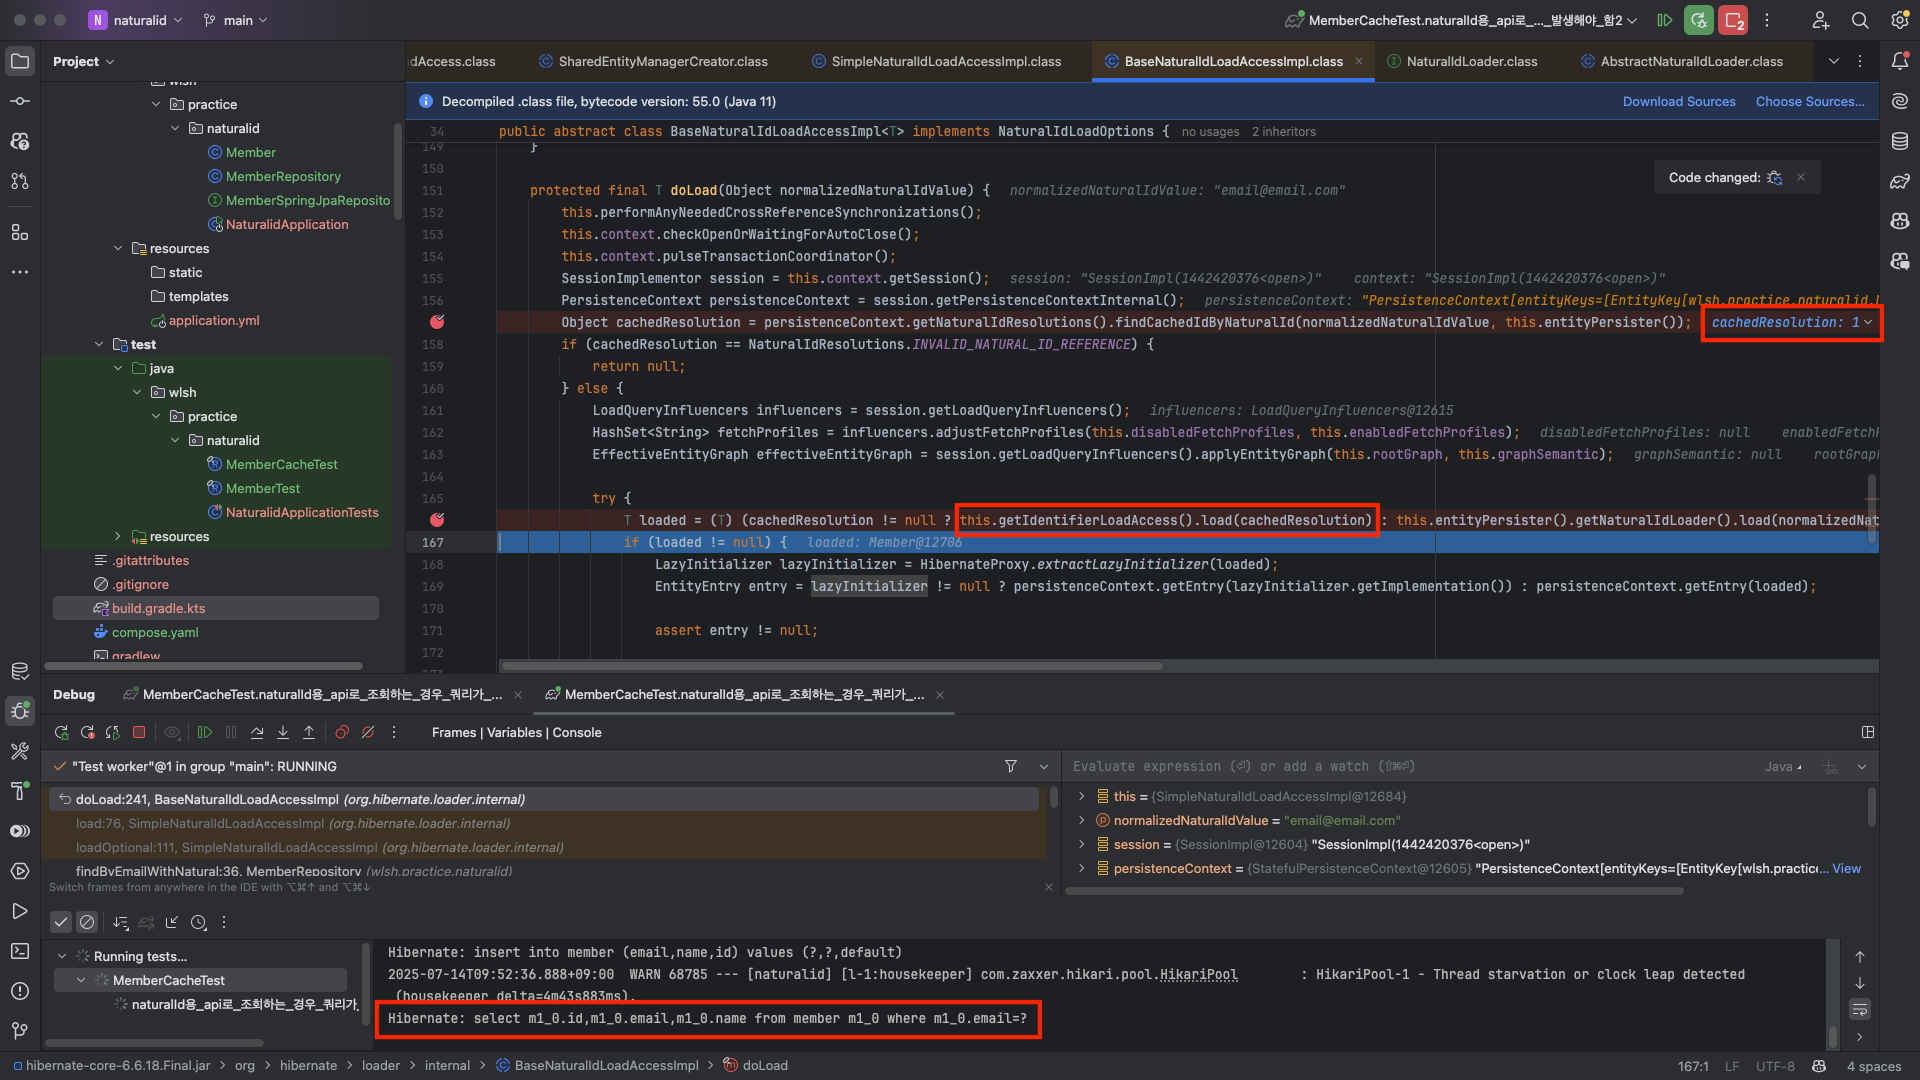This screenshot has width=1920, height=1080.
Task: Switch to NaturalIdLoader.class tab
Action: [x=1471, y=61]
